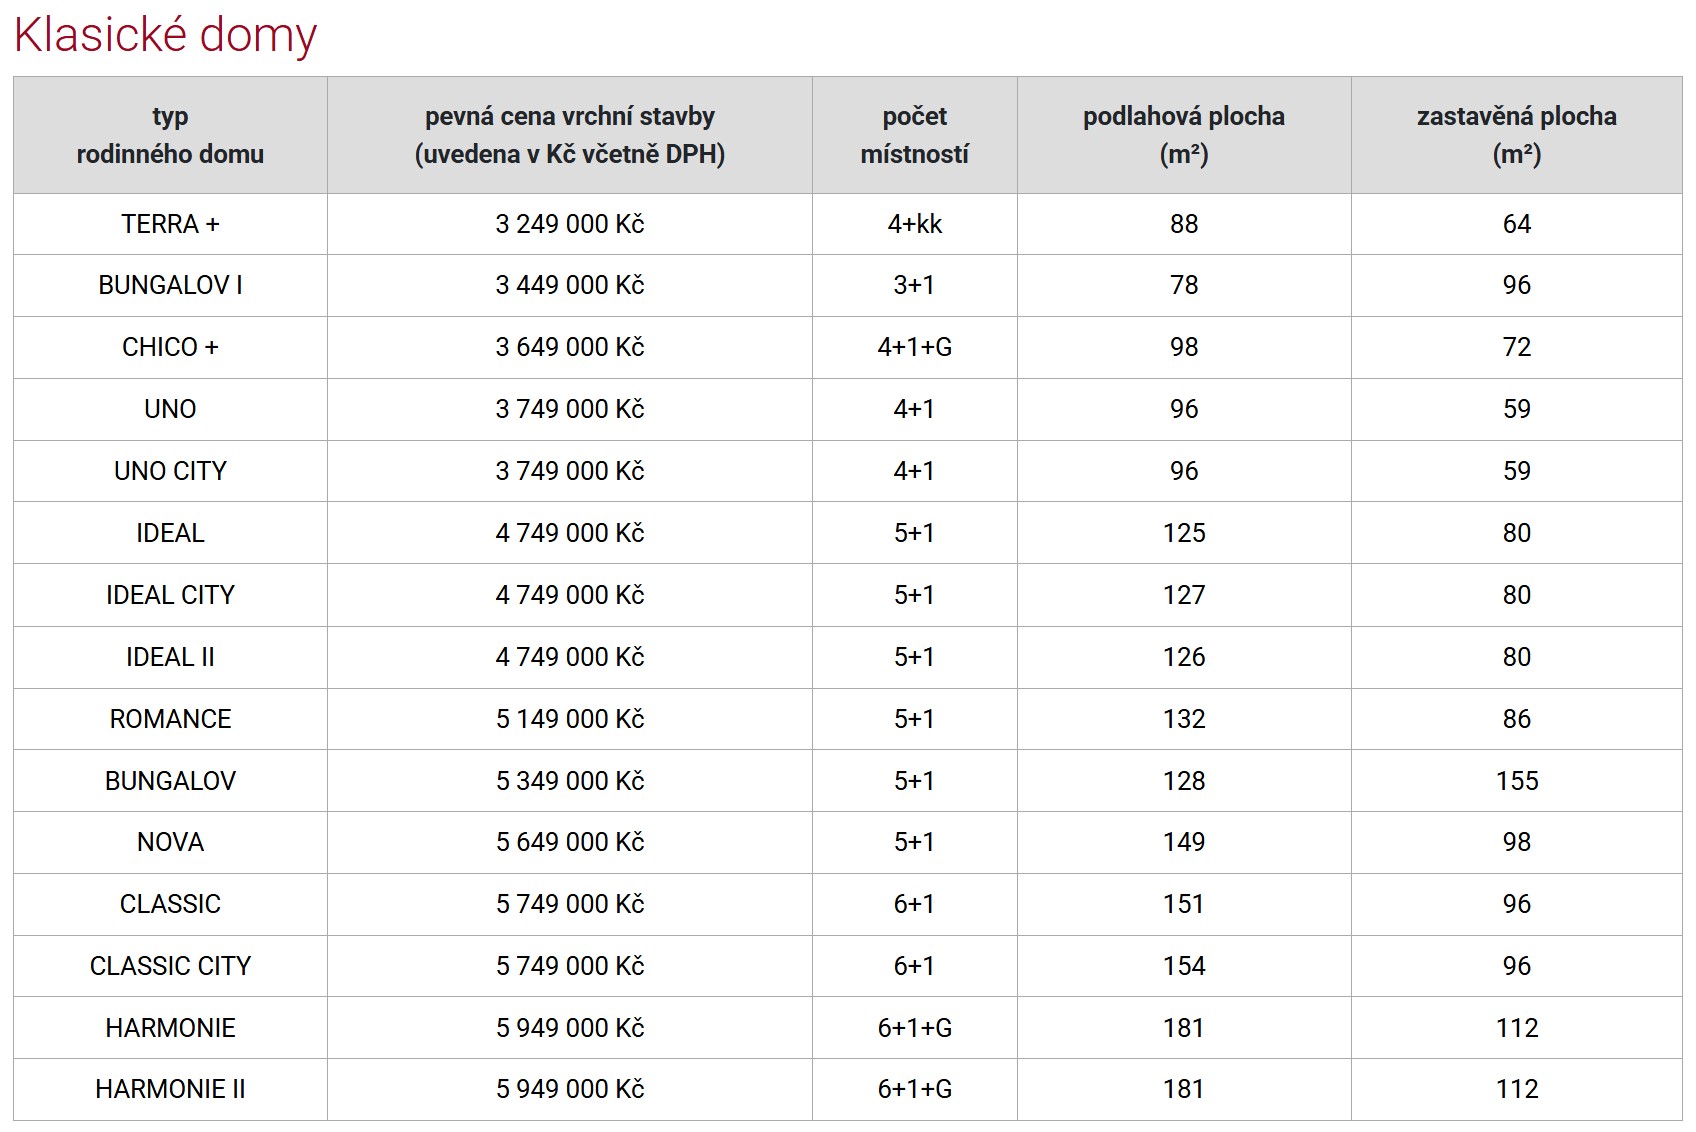
Task: Click the BUNGALOV built-up area 155
Action: coord(1516,781)
